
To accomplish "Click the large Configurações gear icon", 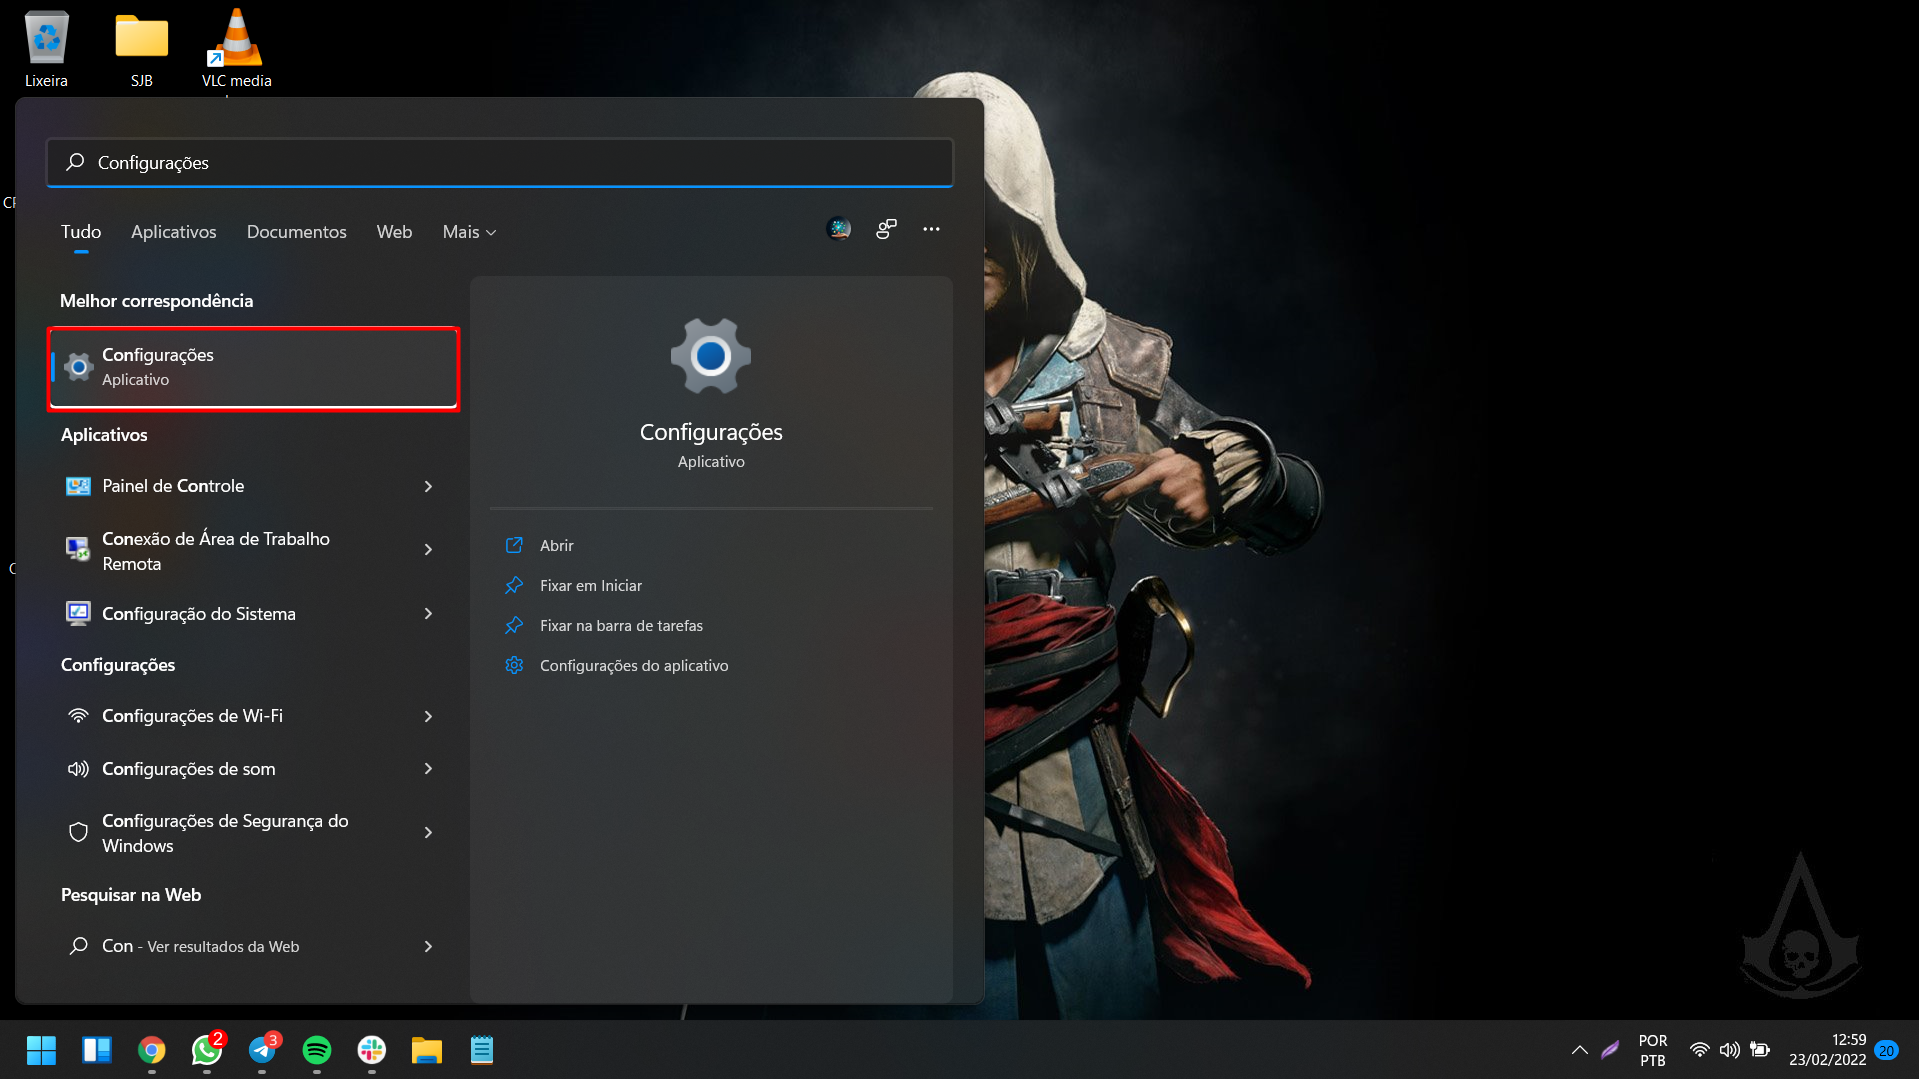I will [711, 356].
